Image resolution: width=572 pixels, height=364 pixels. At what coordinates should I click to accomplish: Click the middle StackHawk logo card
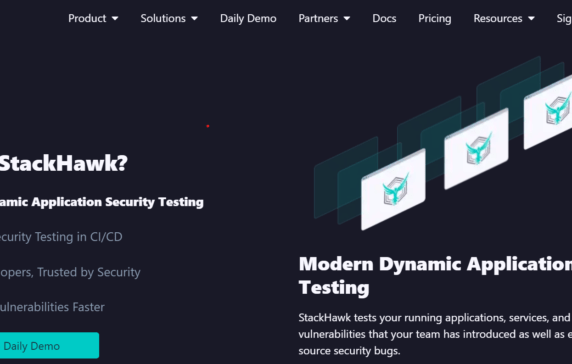pos(476,149)
